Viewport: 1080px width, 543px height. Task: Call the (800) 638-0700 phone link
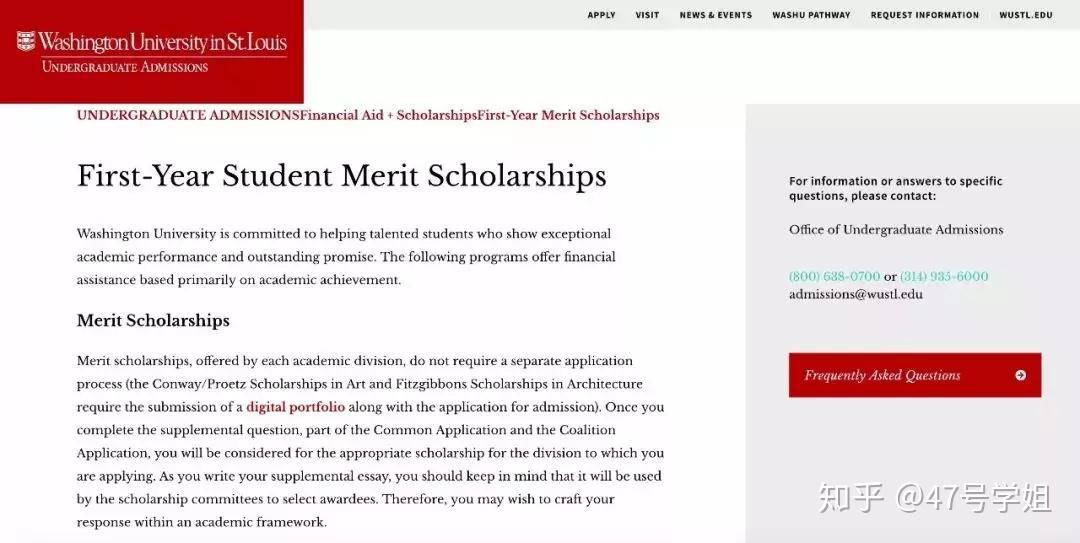[x=835, y=276]
